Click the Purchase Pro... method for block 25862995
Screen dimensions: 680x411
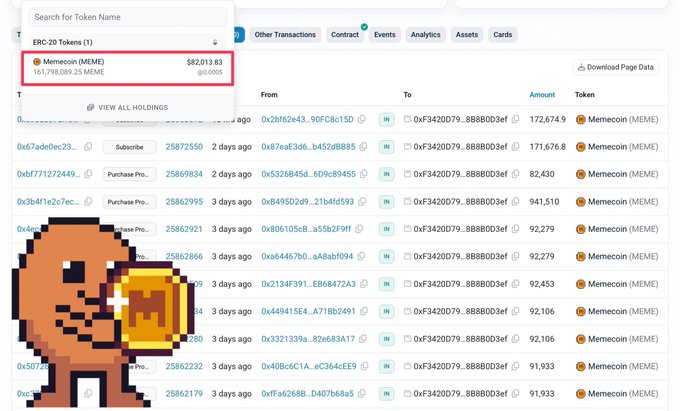point(129,202)
